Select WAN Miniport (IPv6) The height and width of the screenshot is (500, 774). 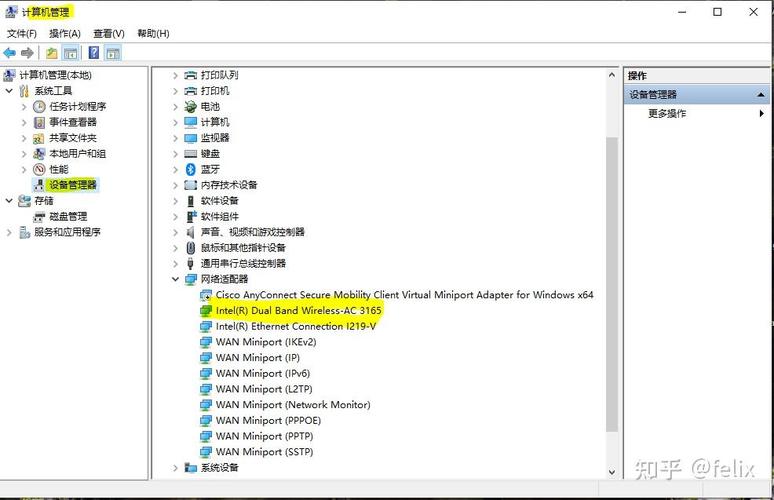pyautogui.click(x=263, y=374)
